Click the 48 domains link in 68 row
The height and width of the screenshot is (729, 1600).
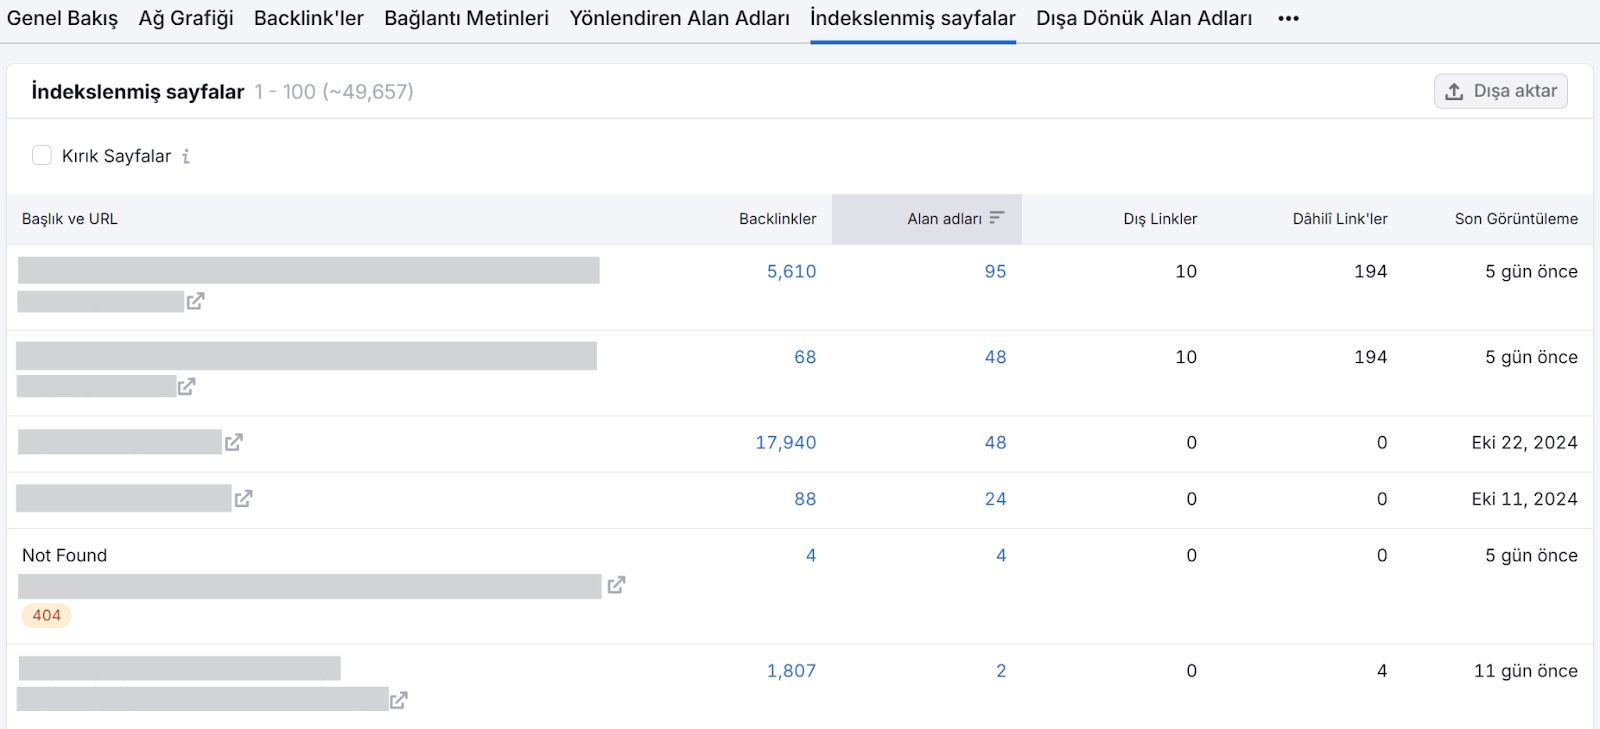pos(995,357)
